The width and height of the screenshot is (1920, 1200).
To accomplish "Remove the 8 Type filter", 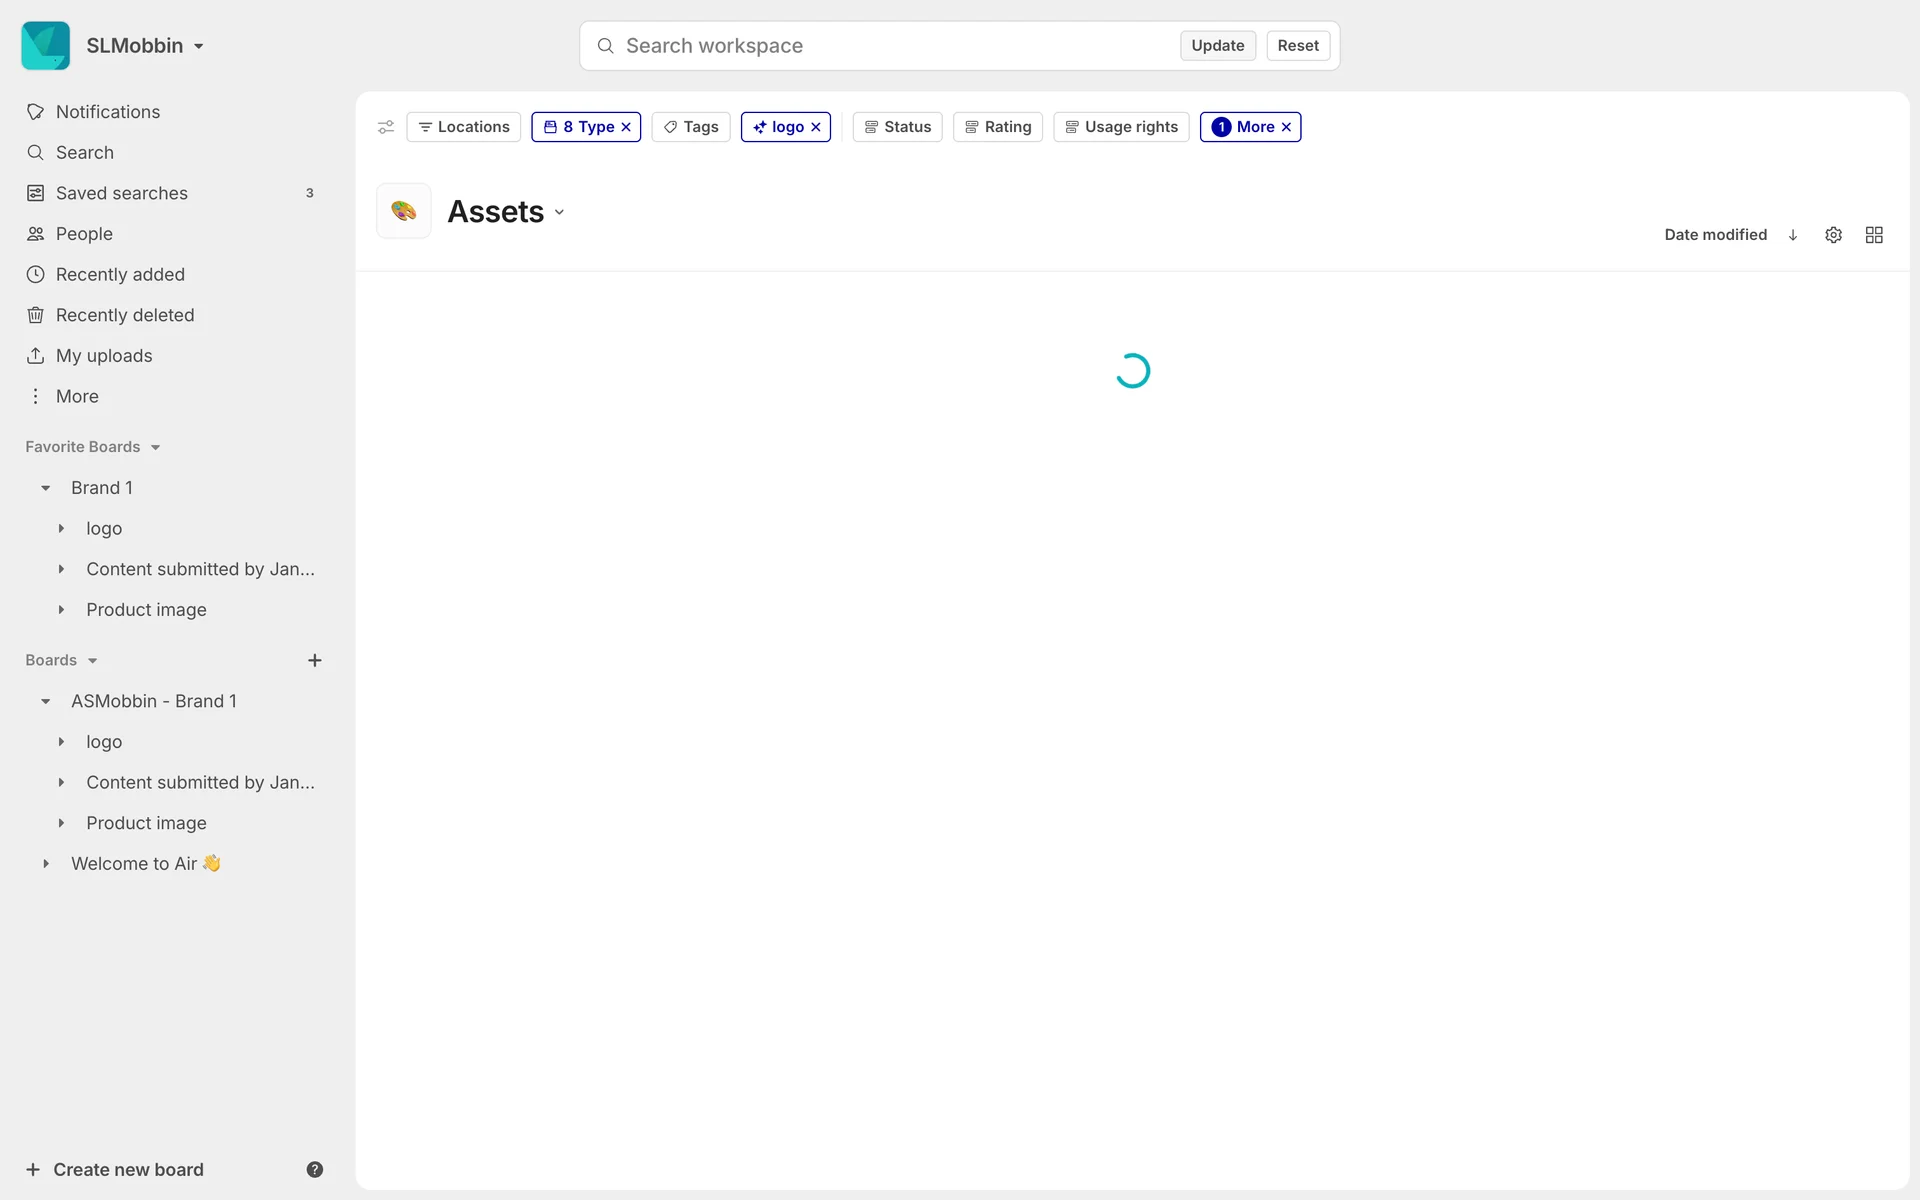I will tap(626, 127).
